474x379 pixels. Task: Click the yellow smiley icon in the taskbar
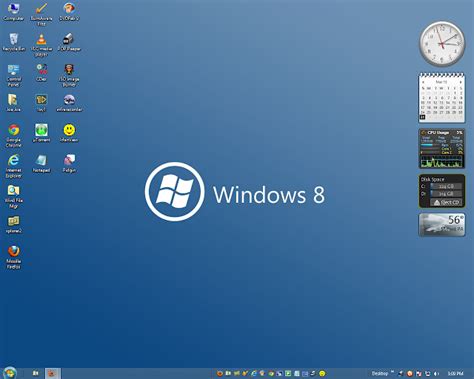(x=322, y=374)
